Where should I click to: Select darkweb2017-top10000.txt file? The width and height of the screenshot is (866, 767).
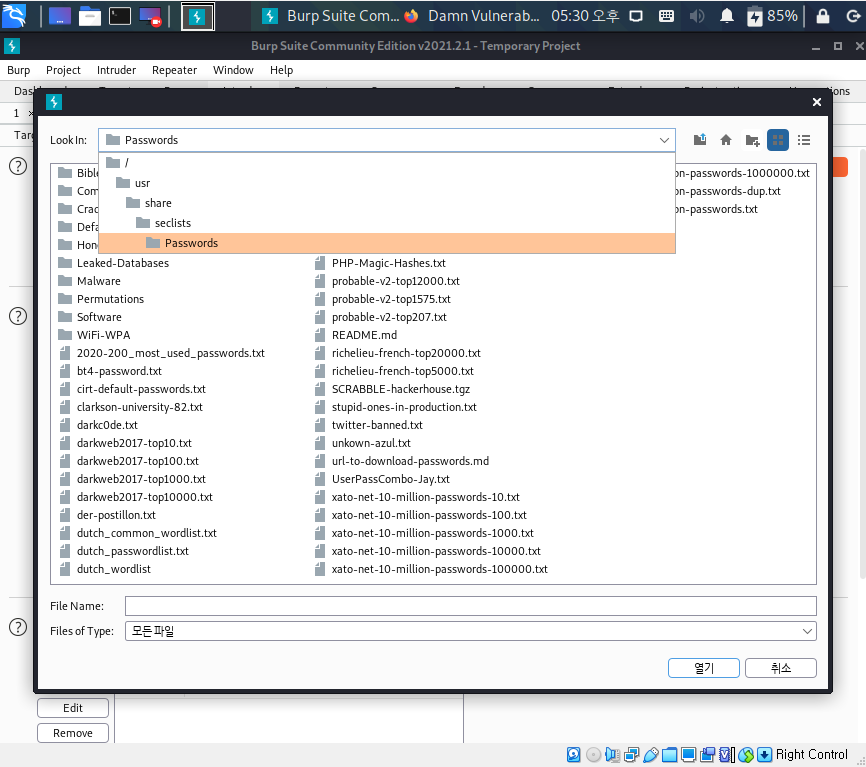[x=136, y=497]
